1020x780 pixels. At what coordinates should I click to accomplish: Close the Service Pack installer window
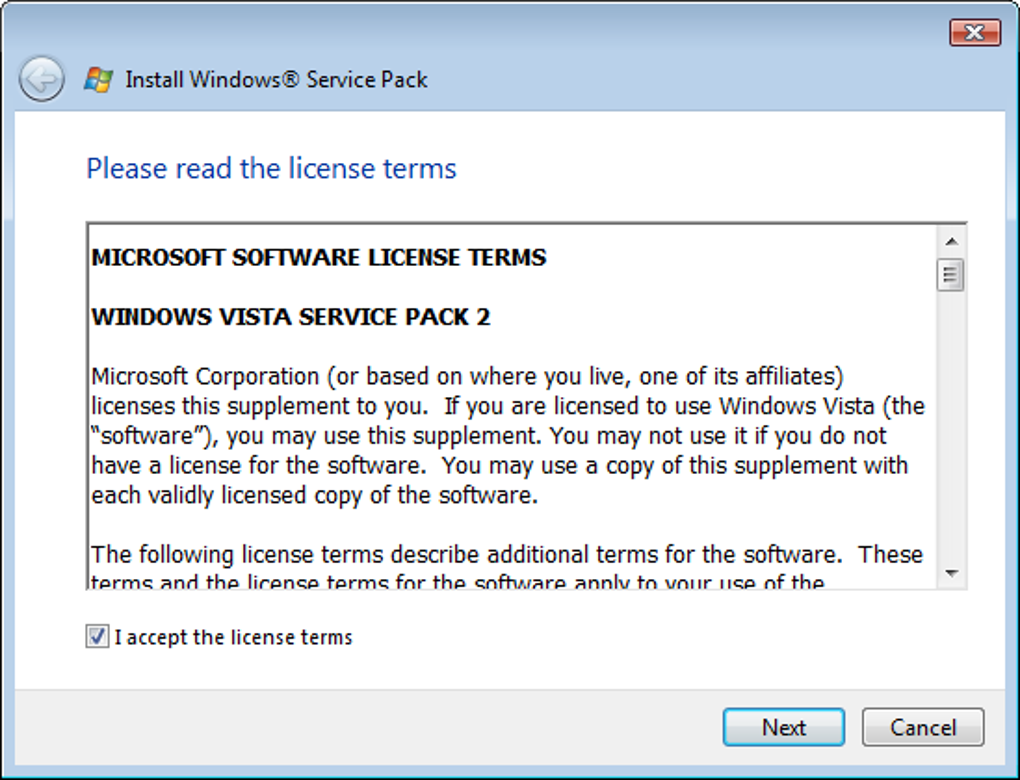coord(974,32)
